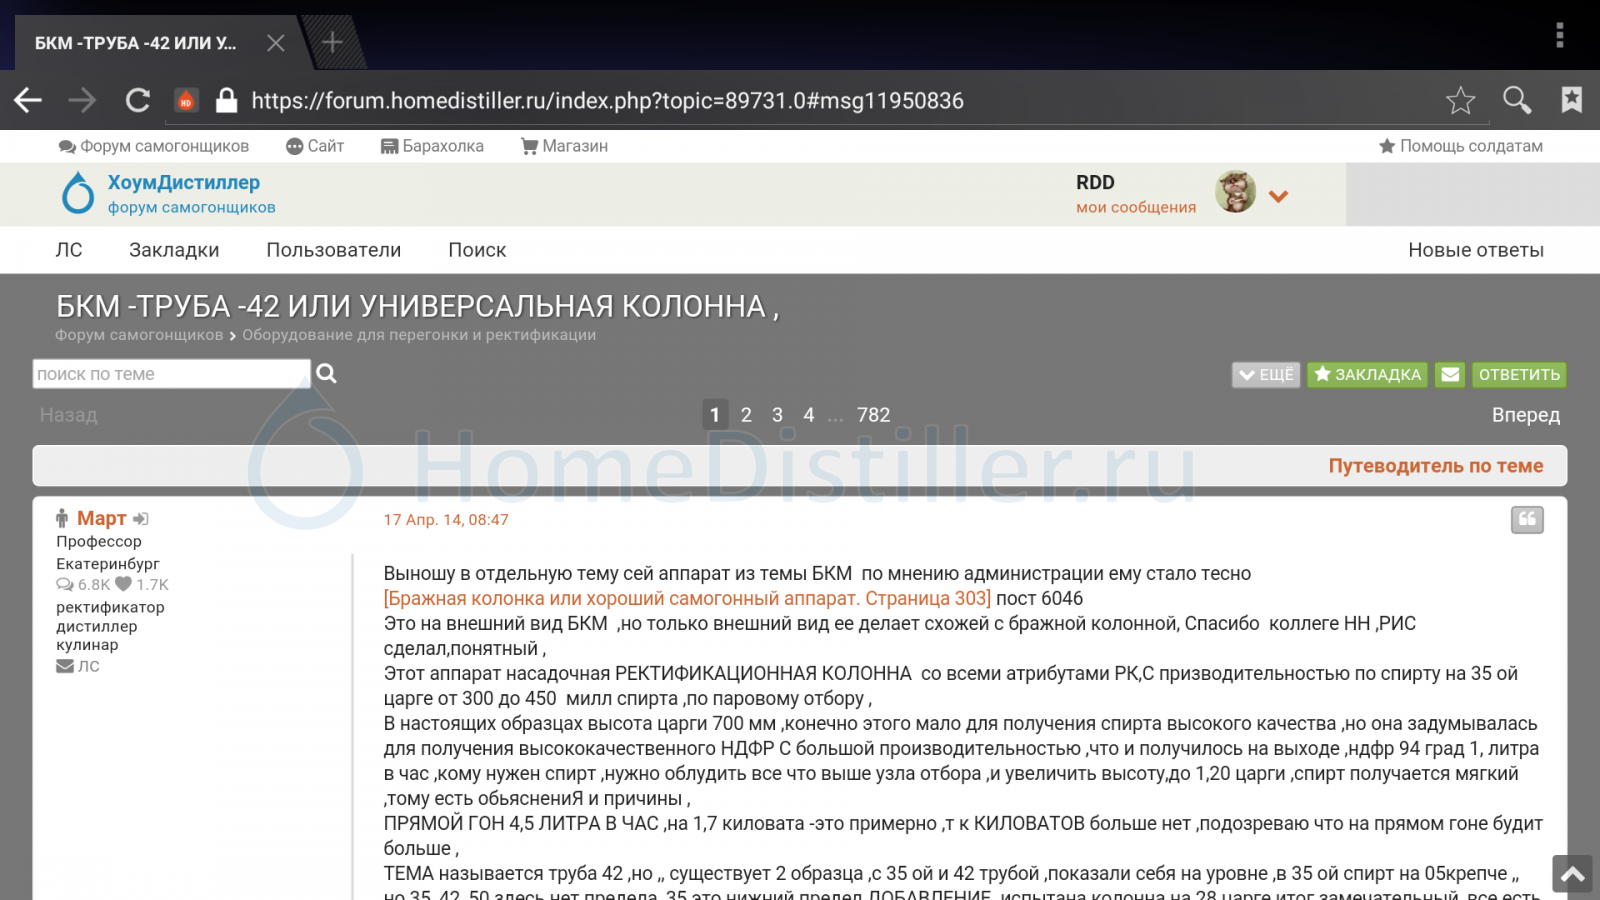Add topic via ЗАКЛАДКА button
1600x900 pixels.
[1367, 374]
